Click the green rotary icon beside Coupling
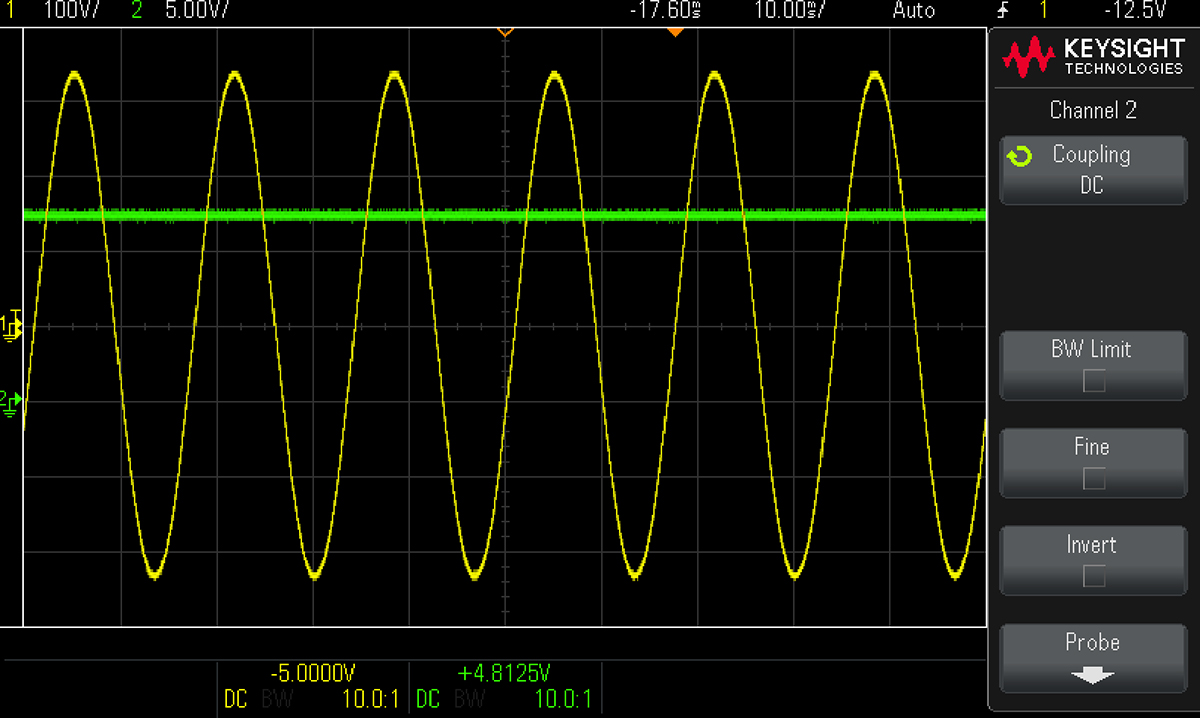1200x718 pixels. pyautogui.click(x=1019, y=156)
